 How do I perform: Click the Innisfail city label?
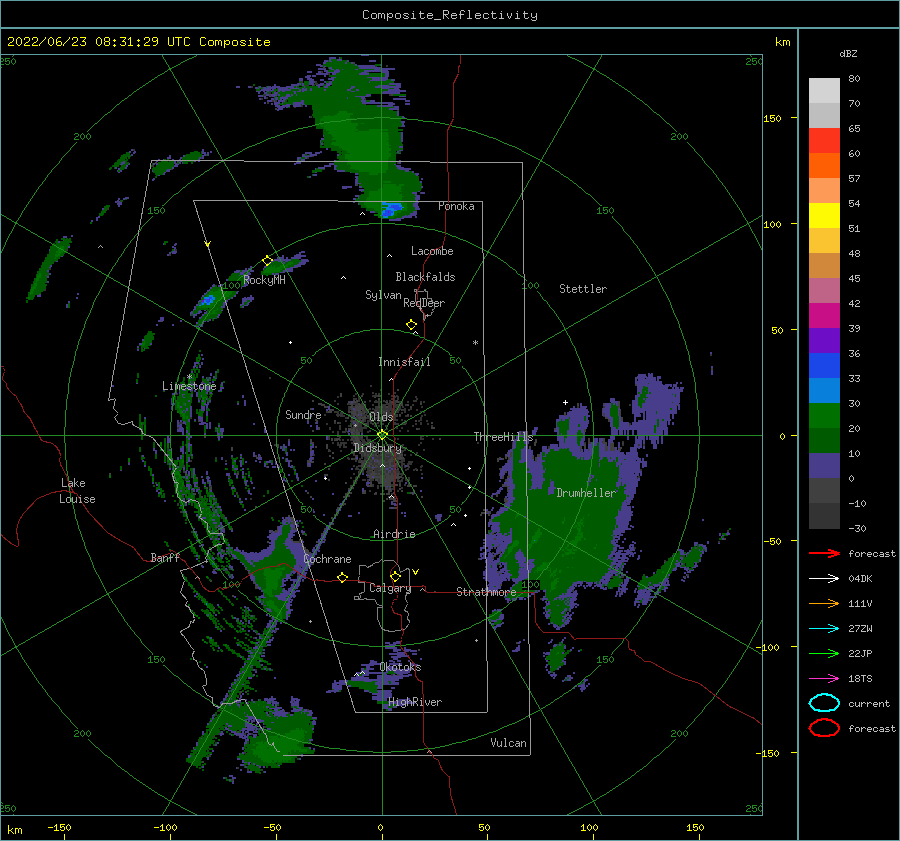[404, 362]
